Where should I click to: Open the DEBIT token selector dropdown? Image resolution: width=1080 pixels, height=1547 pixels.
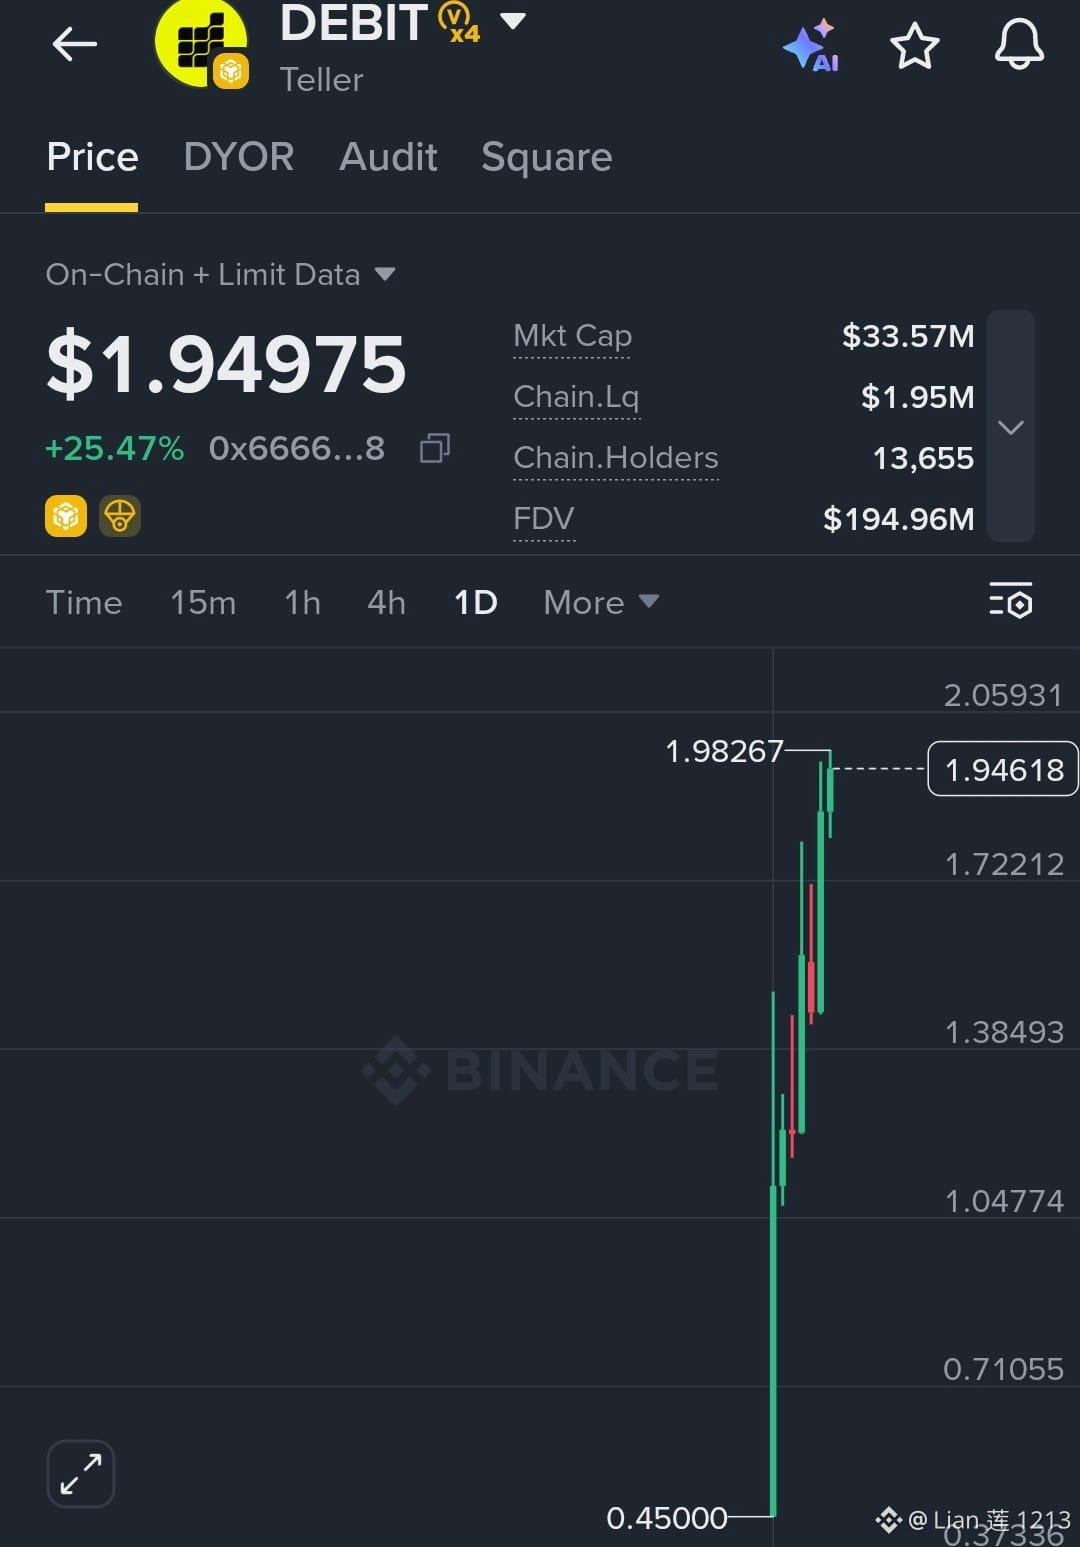coord(512,21)
